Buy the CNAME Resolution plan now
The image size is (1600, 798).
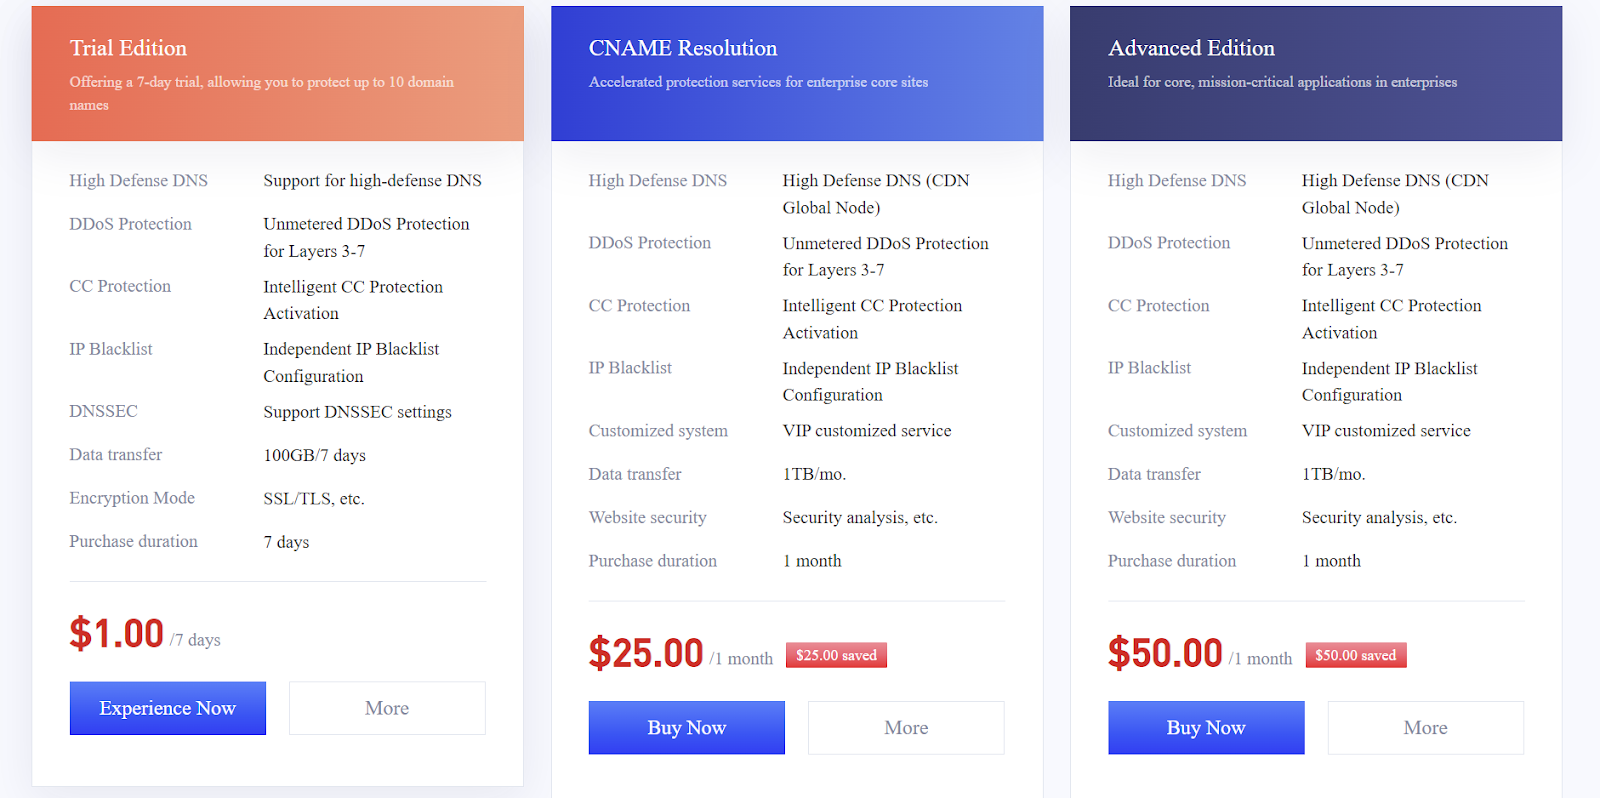[x=687, y=728]
